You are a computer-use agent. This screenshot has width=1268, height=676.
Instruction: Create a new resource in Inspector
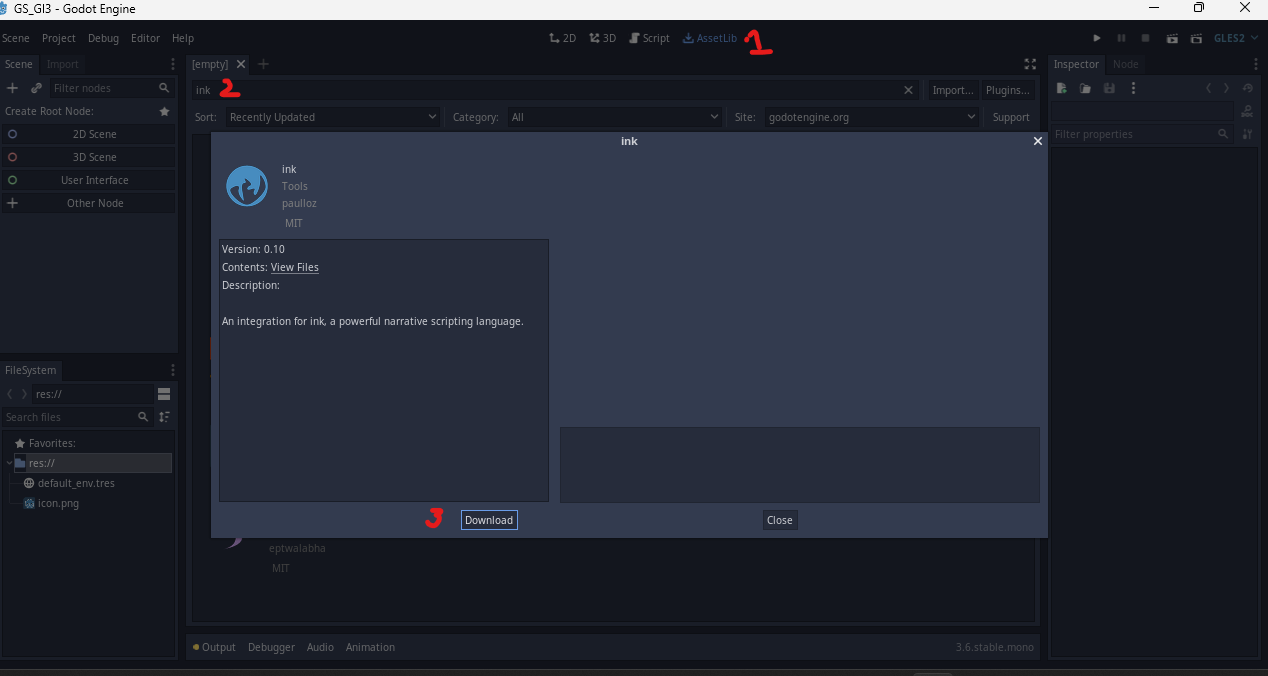tap(1062, 88)
